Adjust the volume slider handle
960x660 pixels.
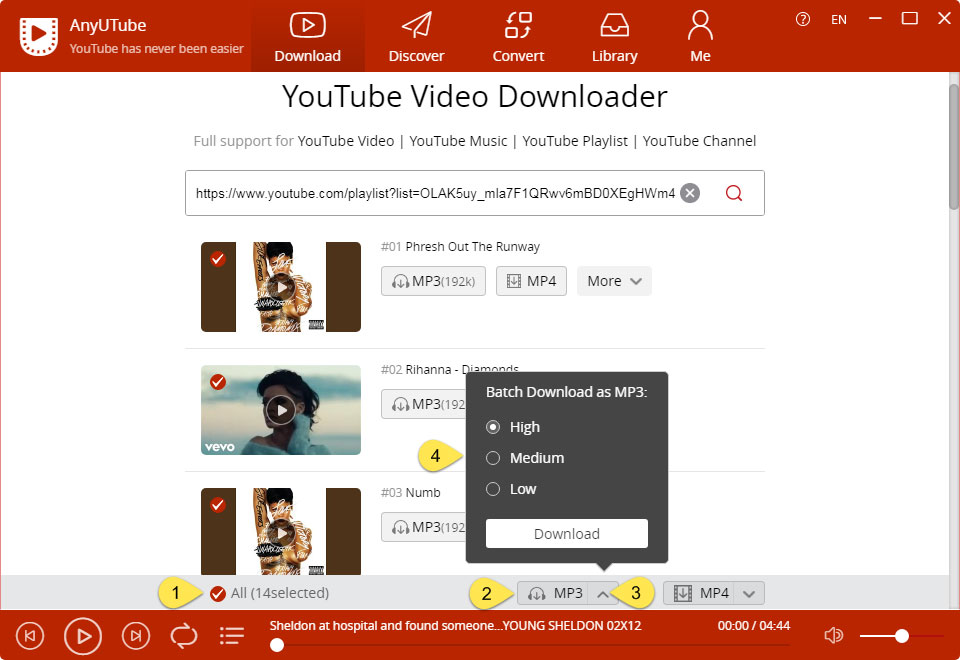(901, 636)
